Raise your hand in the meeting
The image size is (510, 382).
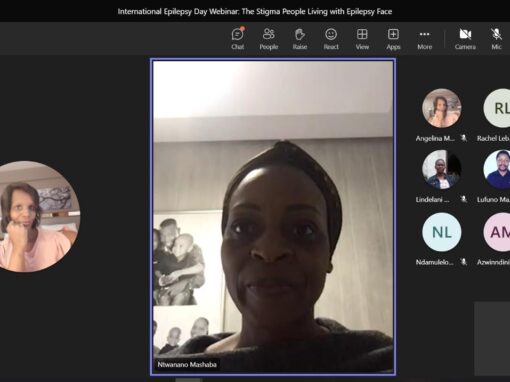300,39
